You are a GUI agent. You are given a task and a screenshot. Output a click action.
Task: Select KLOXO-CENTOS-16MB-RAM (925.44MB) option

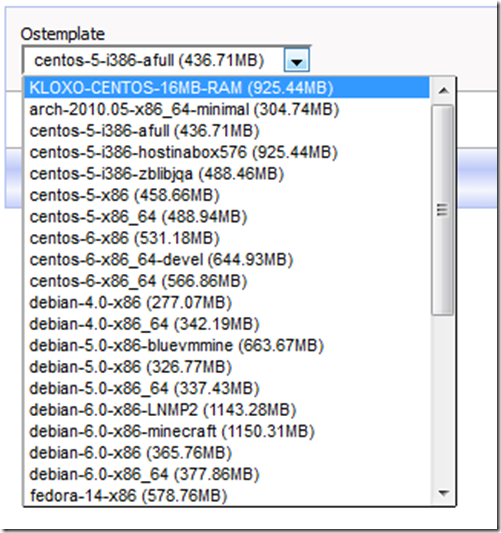pyautogui.click(x=227, y=88)
